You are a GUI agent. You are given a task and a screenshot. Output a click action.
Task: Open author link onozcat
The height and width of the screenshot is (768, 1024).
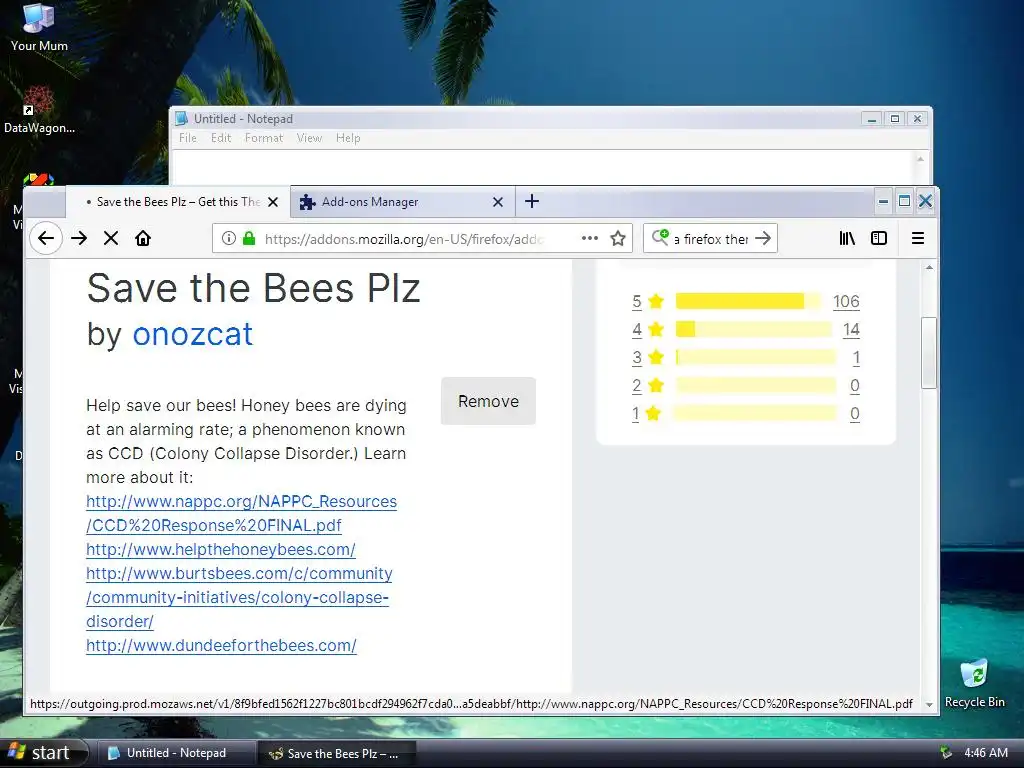[x=193, y=334]
